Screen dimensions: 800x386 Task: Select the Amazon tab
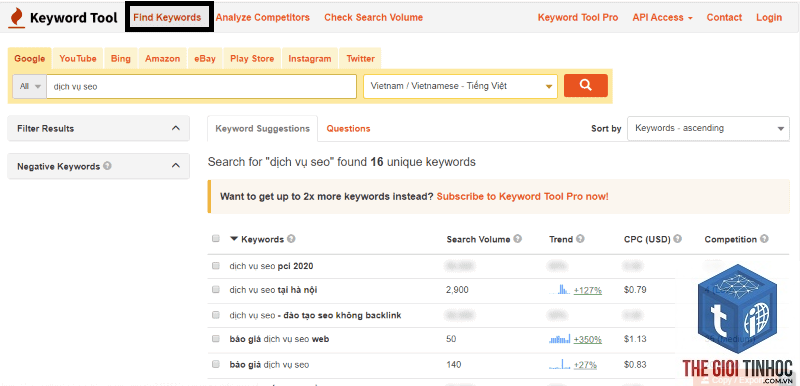tap(163, 59)
